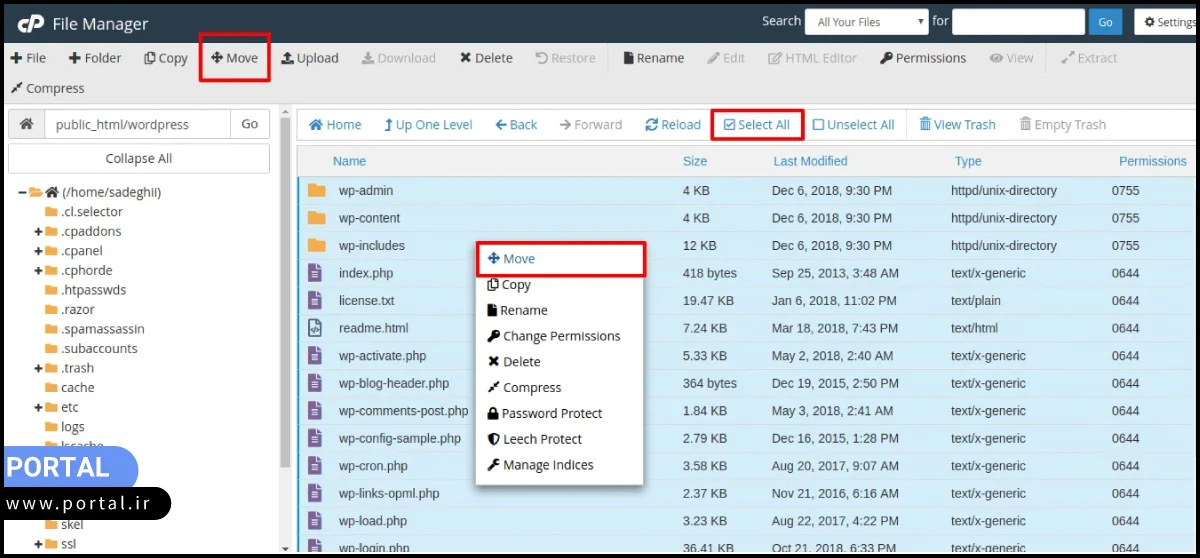Collapse the /home/sadeghil root tree node
The image size is (1200, 558).
click(x=22, y=192)
